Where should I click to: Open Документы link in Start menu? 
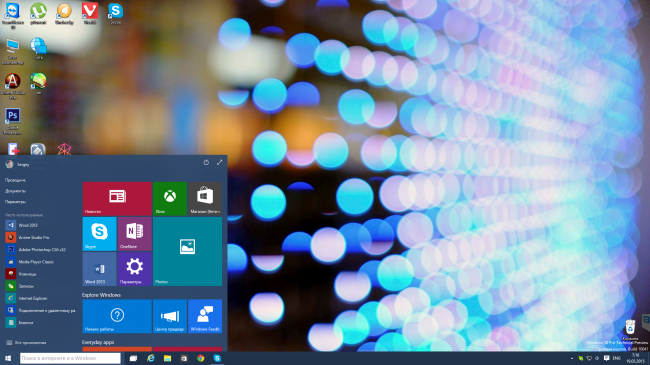pos(15,191)
